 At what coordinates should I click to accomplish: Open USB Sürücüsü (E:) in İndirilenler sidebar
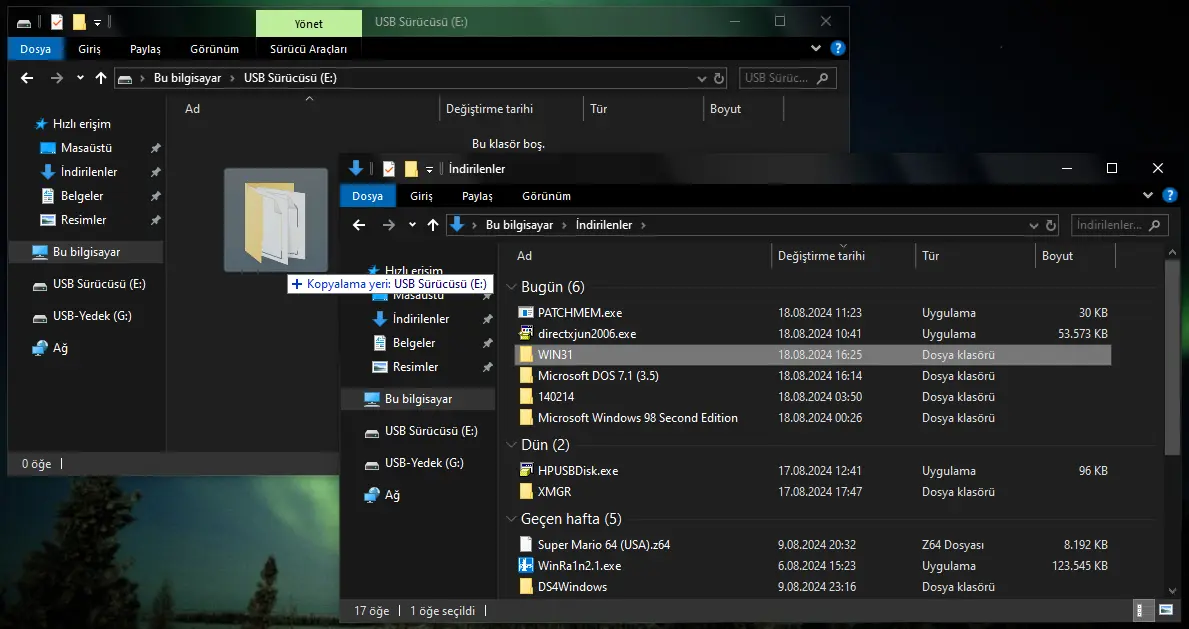point(431,431)
